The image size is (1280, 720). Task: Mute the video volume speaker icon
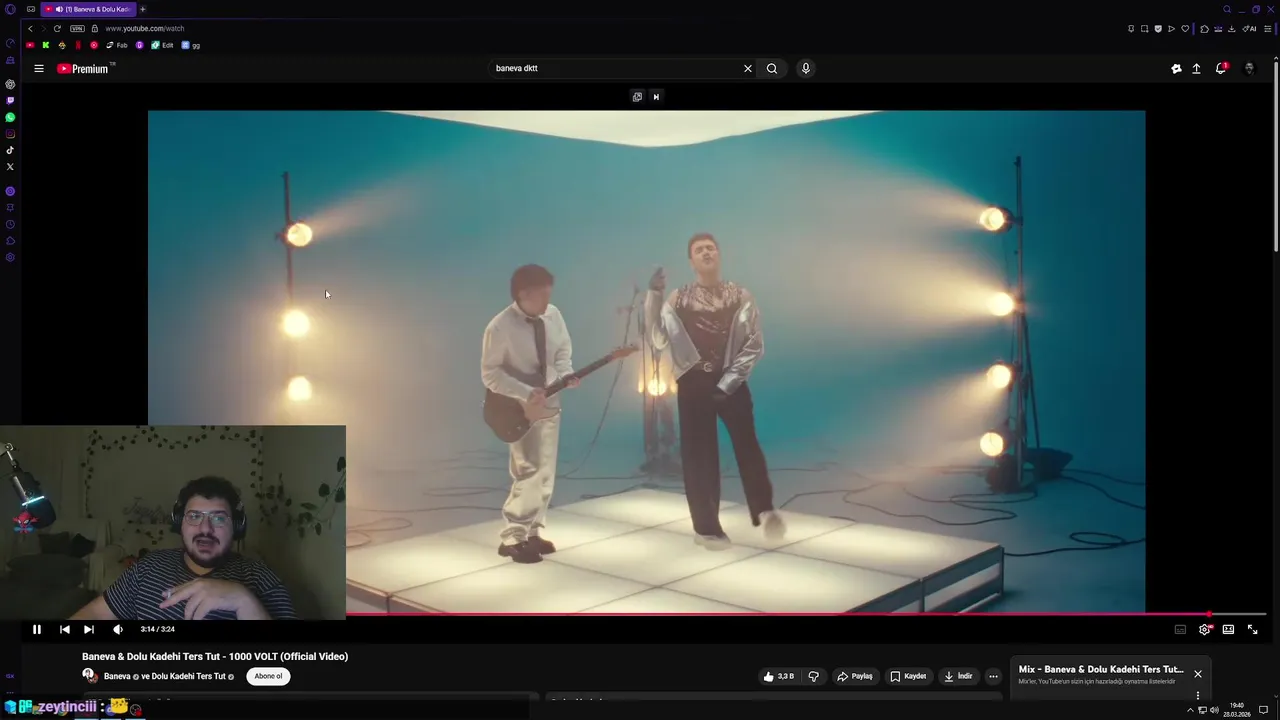[x=118, y=629]
